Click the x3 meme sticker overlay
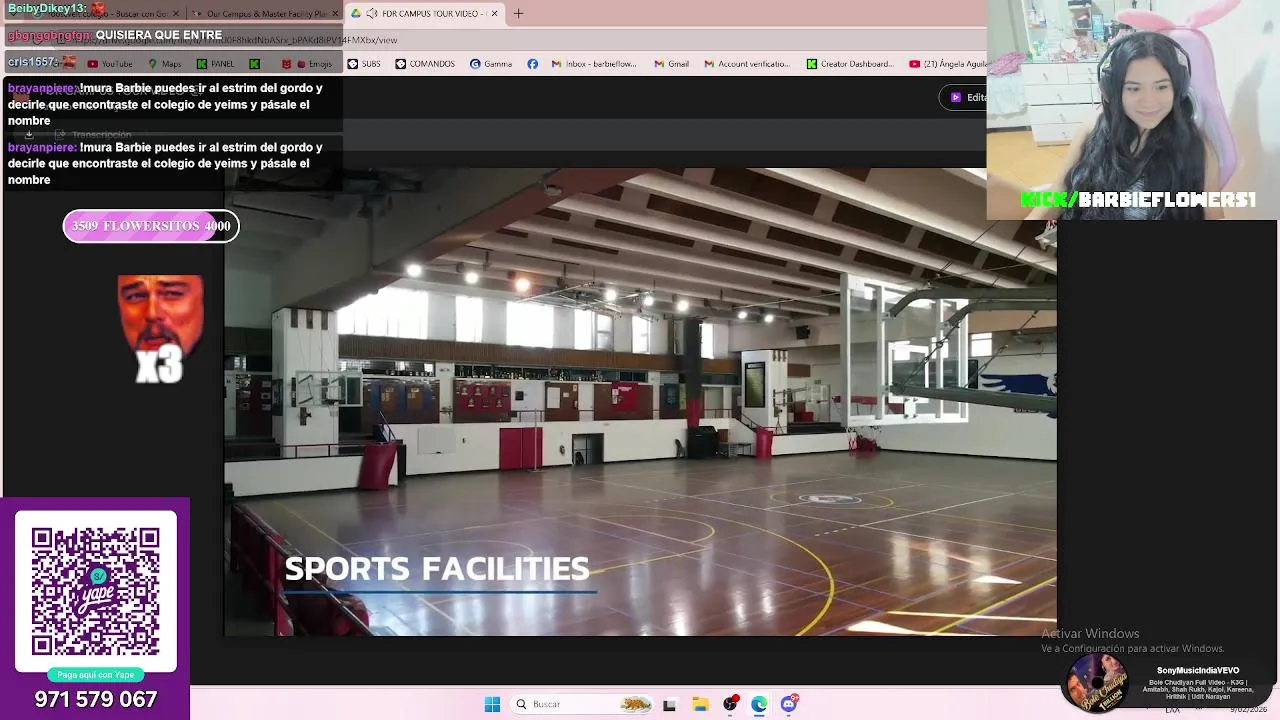Image resolution: width=1280 pixels, height=720 pixels. point(160,330)
